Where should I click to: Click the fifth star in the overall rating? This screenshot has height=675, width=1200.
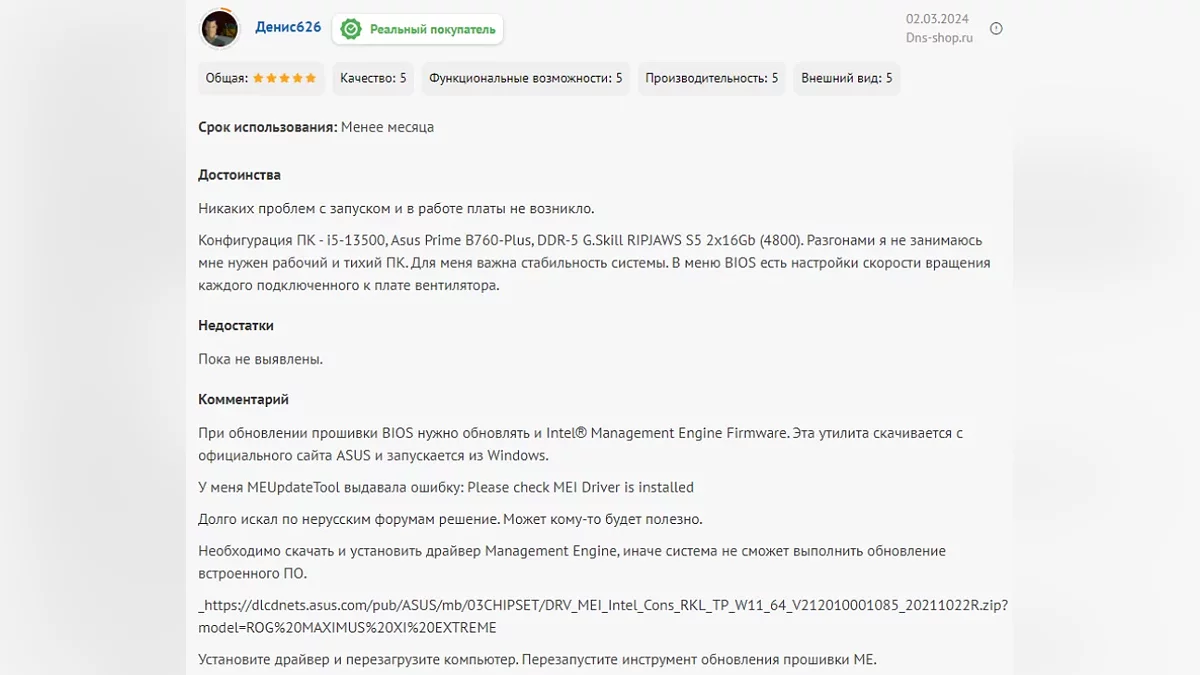coord(310,78)
